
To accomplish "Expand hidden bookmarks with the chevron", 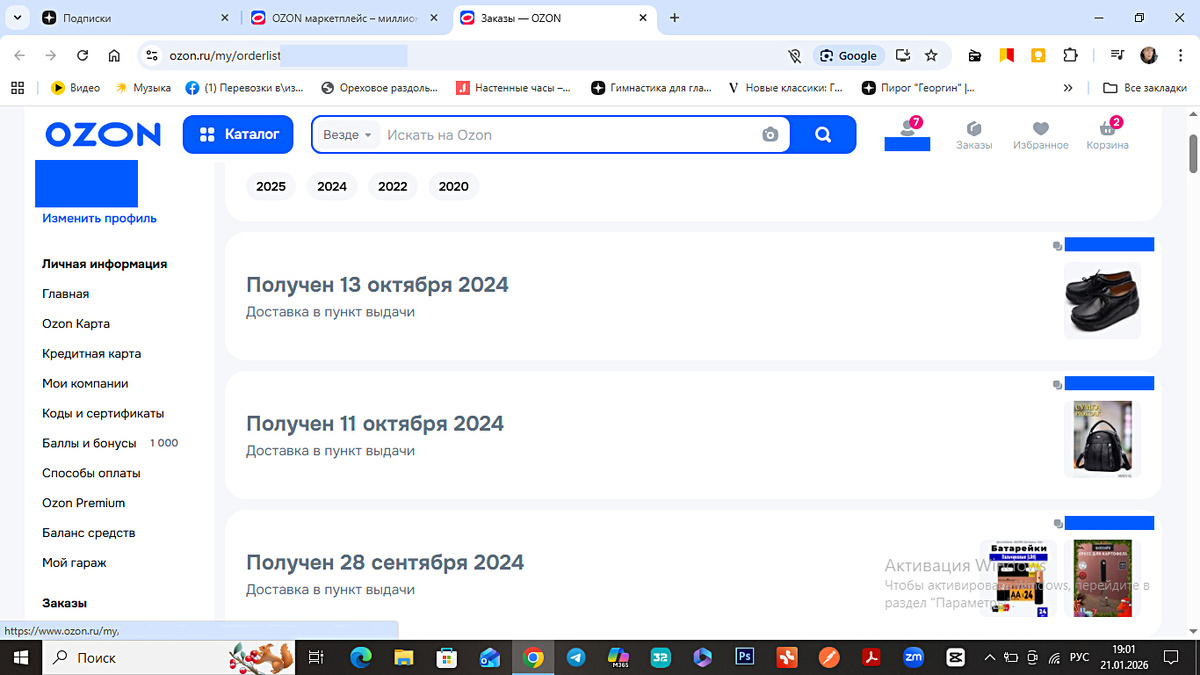I will [x=1069, y=87].
